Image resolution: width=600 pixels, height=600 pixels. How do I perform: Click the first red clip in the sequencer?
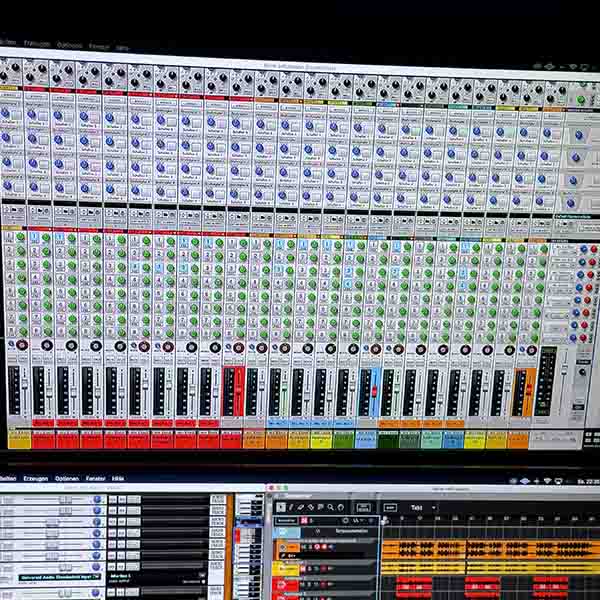[x=414, y=585]
